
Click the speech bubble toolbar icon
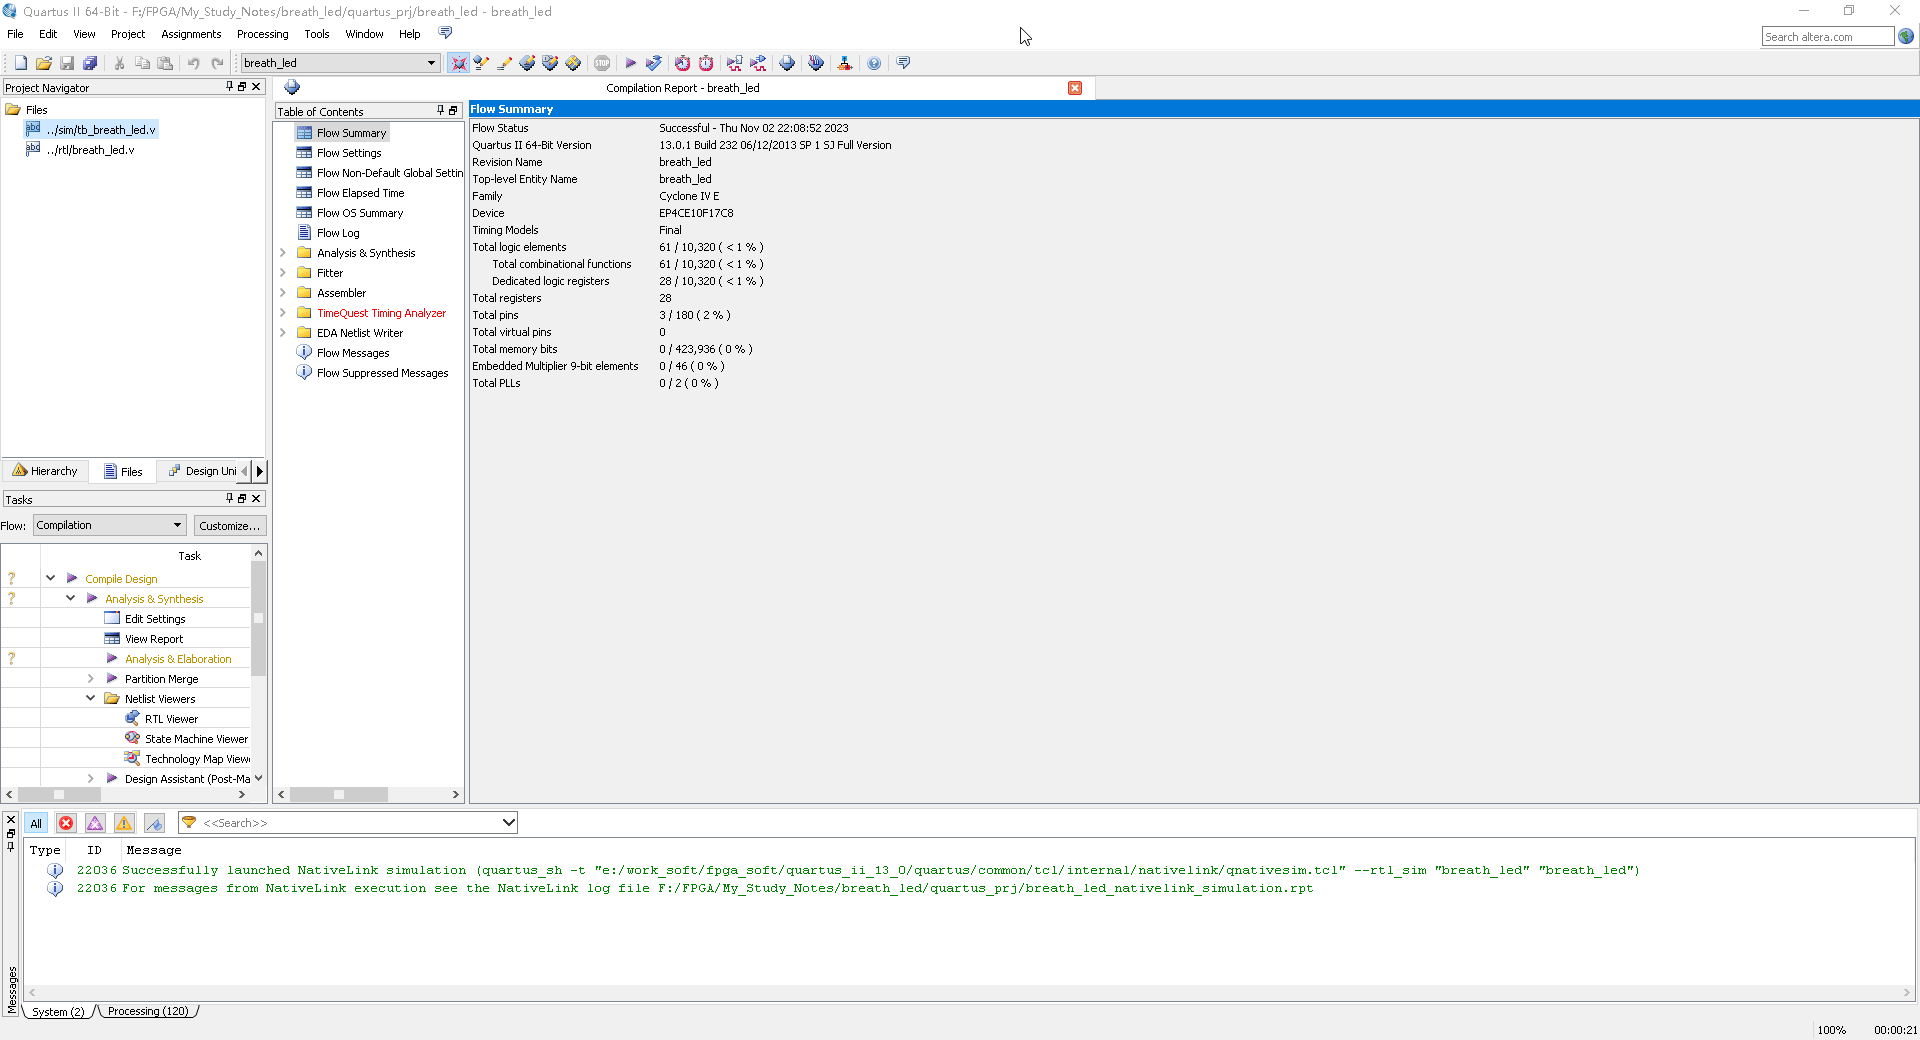pos(904,63)
